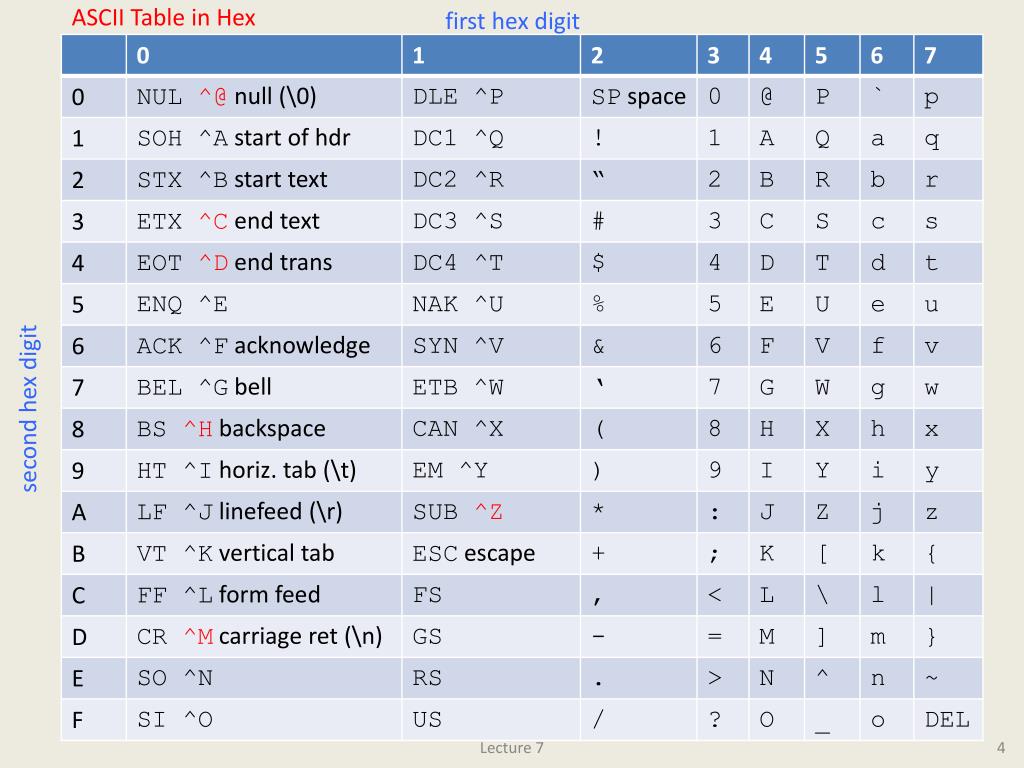This screenshot has width=1024, height=768.
Task: Click the tilde ~ cell
Action: [x=948, y=678]
